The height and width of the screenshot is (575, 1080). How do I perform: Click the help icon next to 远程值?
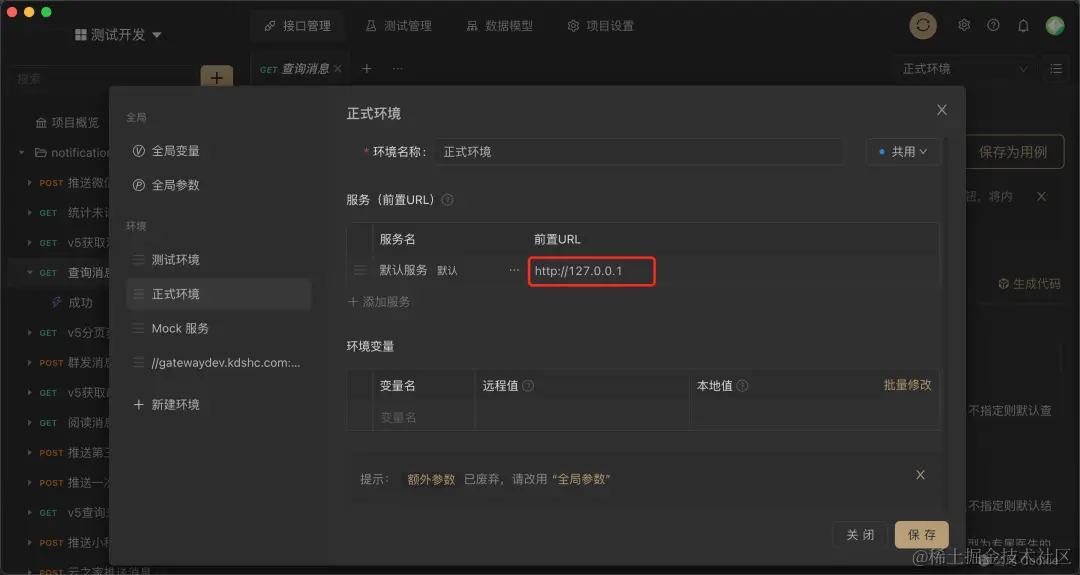pos(528,386)
